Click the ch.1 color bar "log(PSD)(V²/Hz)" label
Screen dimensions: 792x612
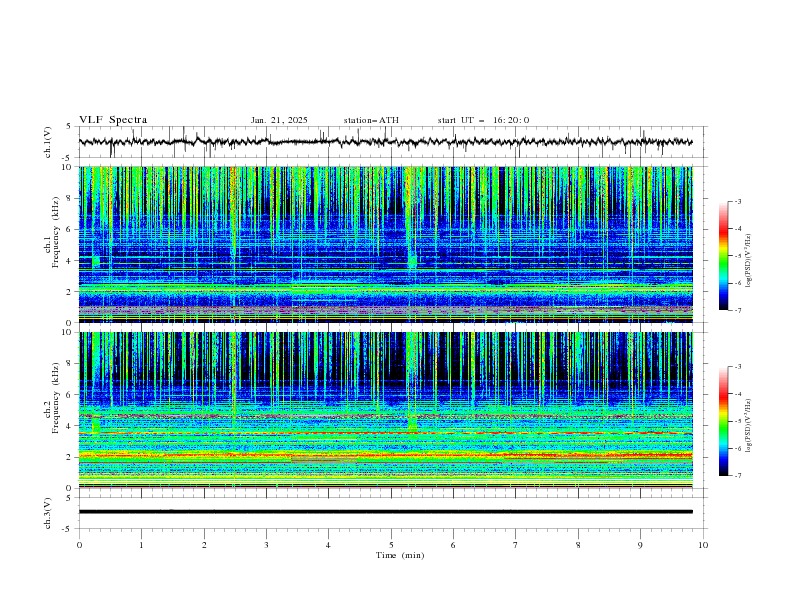[x=748, y=261]
